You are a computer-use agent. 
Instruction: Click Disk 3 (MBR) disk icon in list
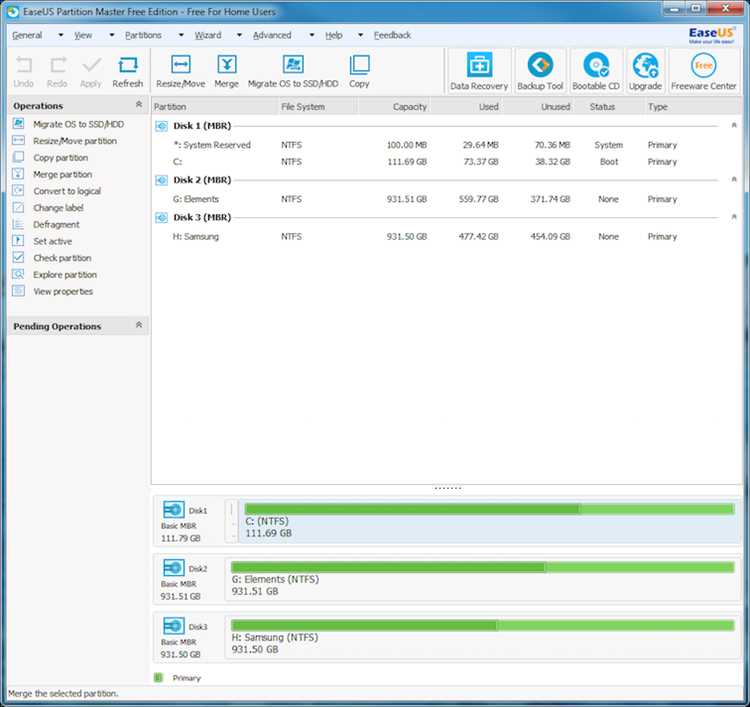[162, 218]
